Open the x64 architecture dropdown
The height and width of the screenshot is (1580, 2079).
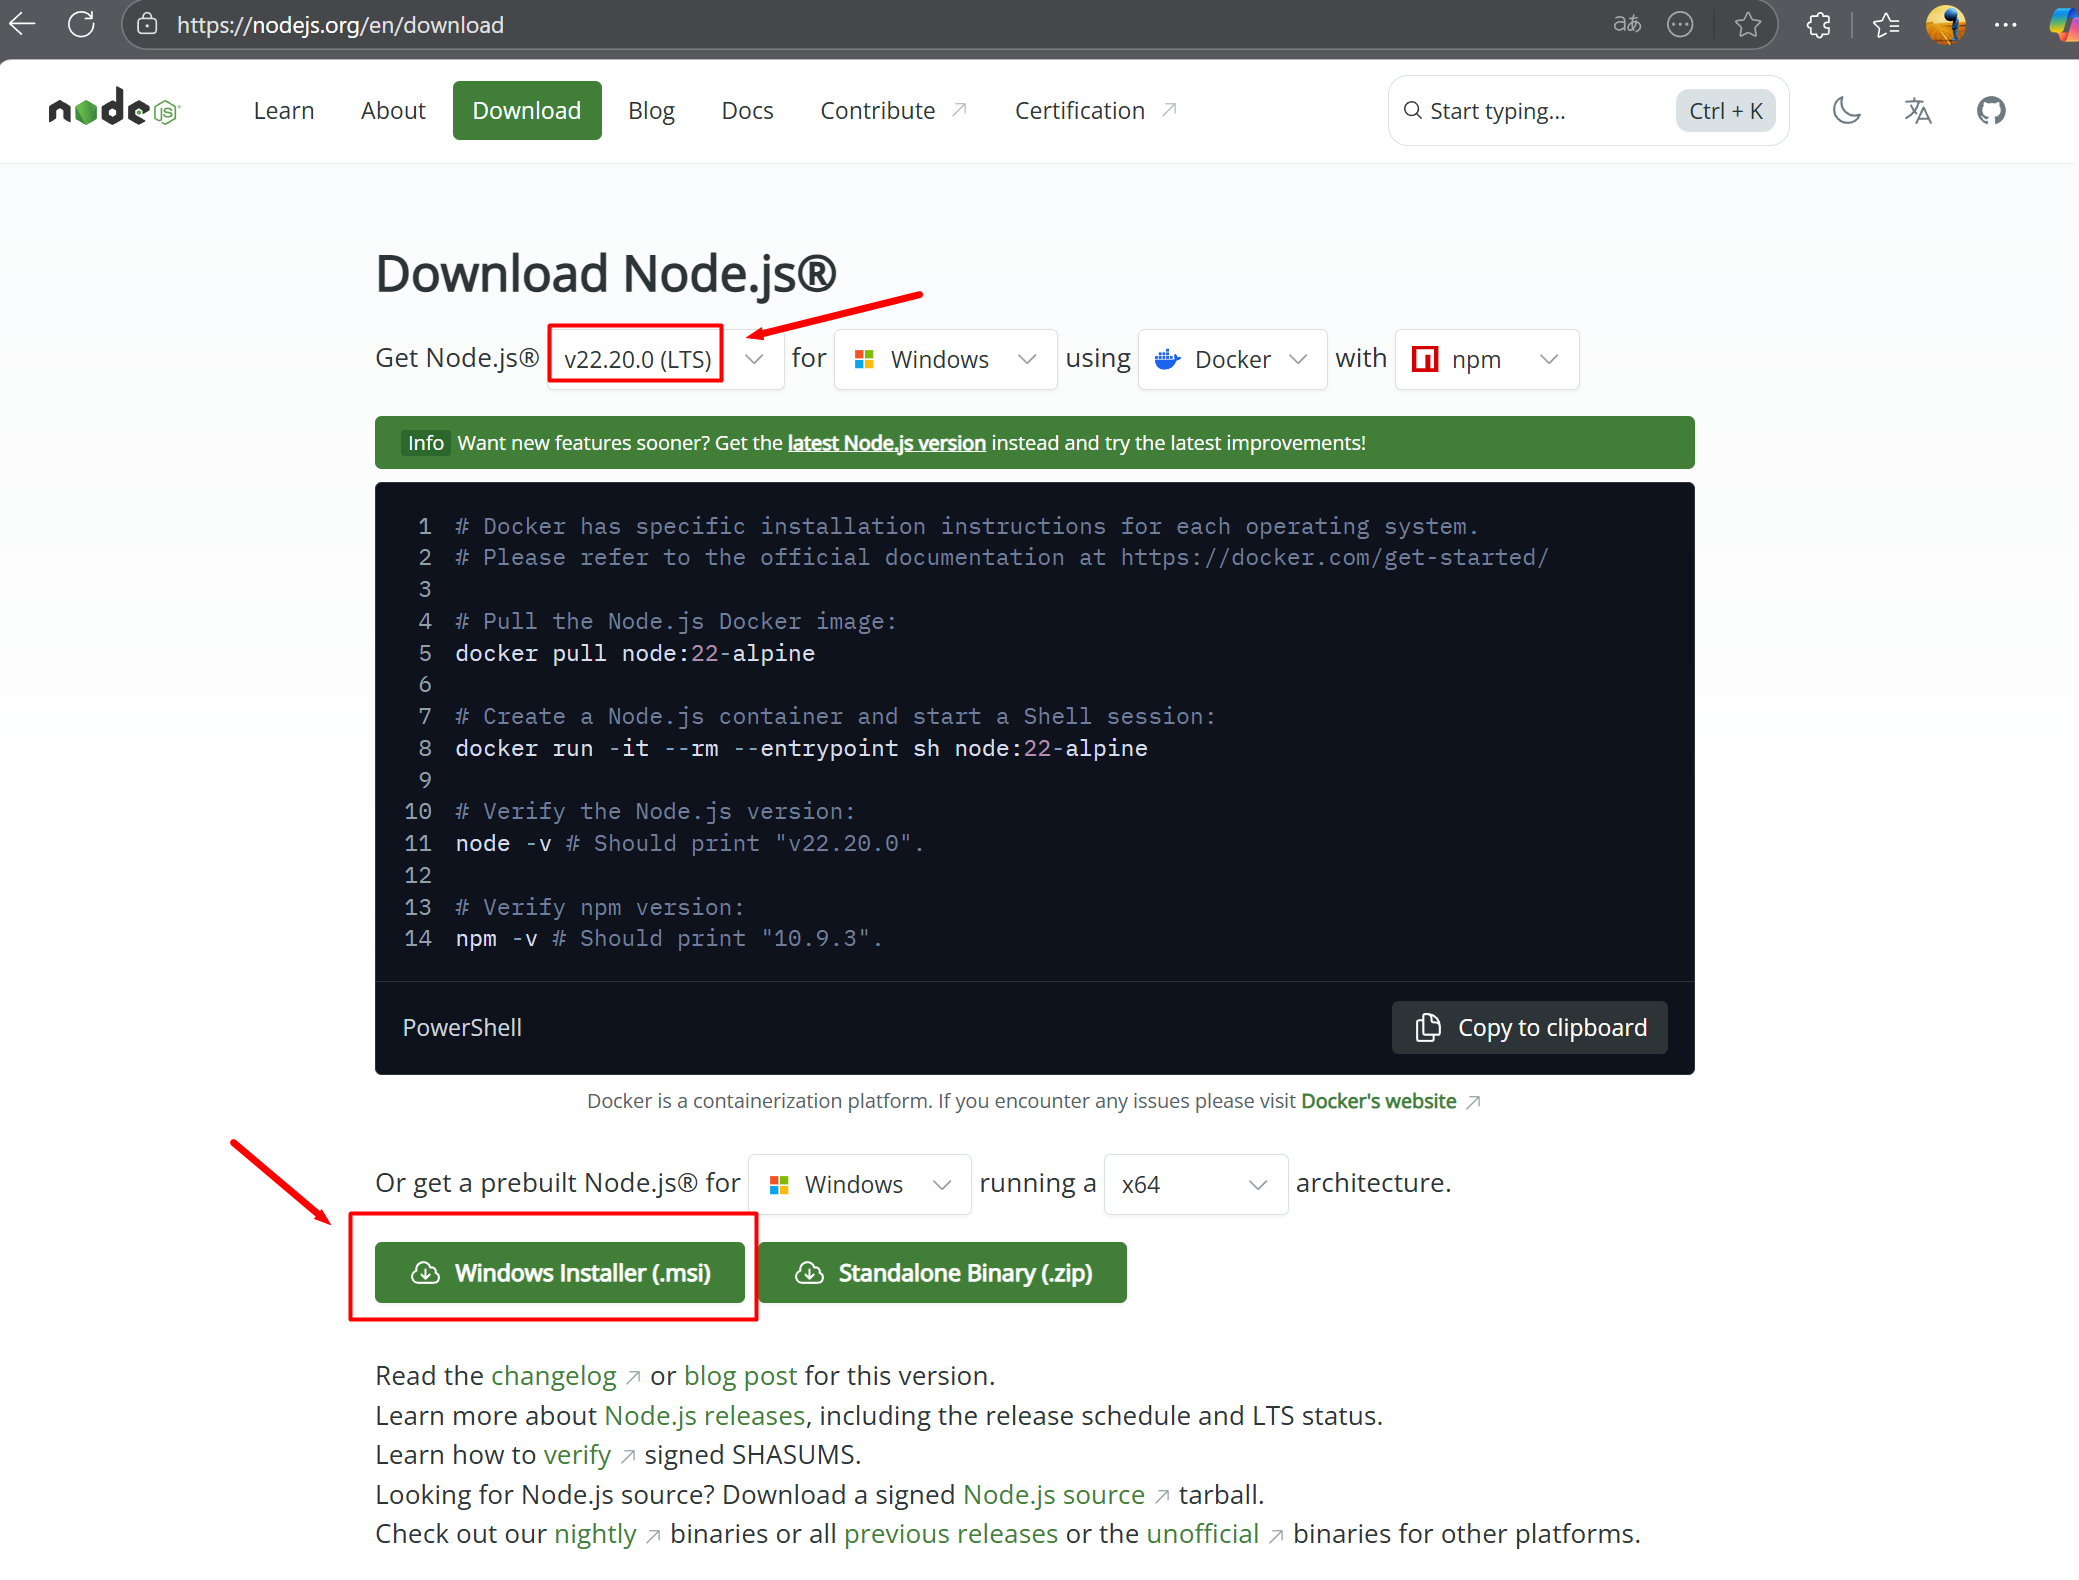[1195, 1184]
